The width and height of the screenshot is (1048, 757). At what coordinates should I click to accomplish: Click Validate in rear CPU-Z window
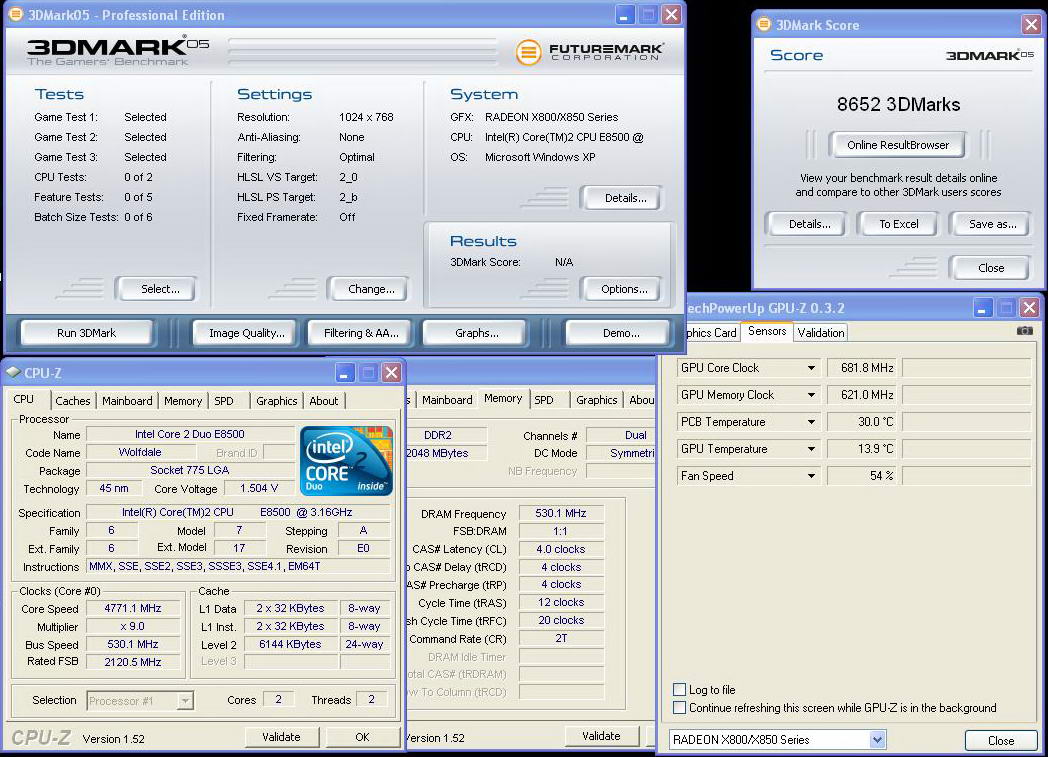pyautogui.click(x=601, y=736)
